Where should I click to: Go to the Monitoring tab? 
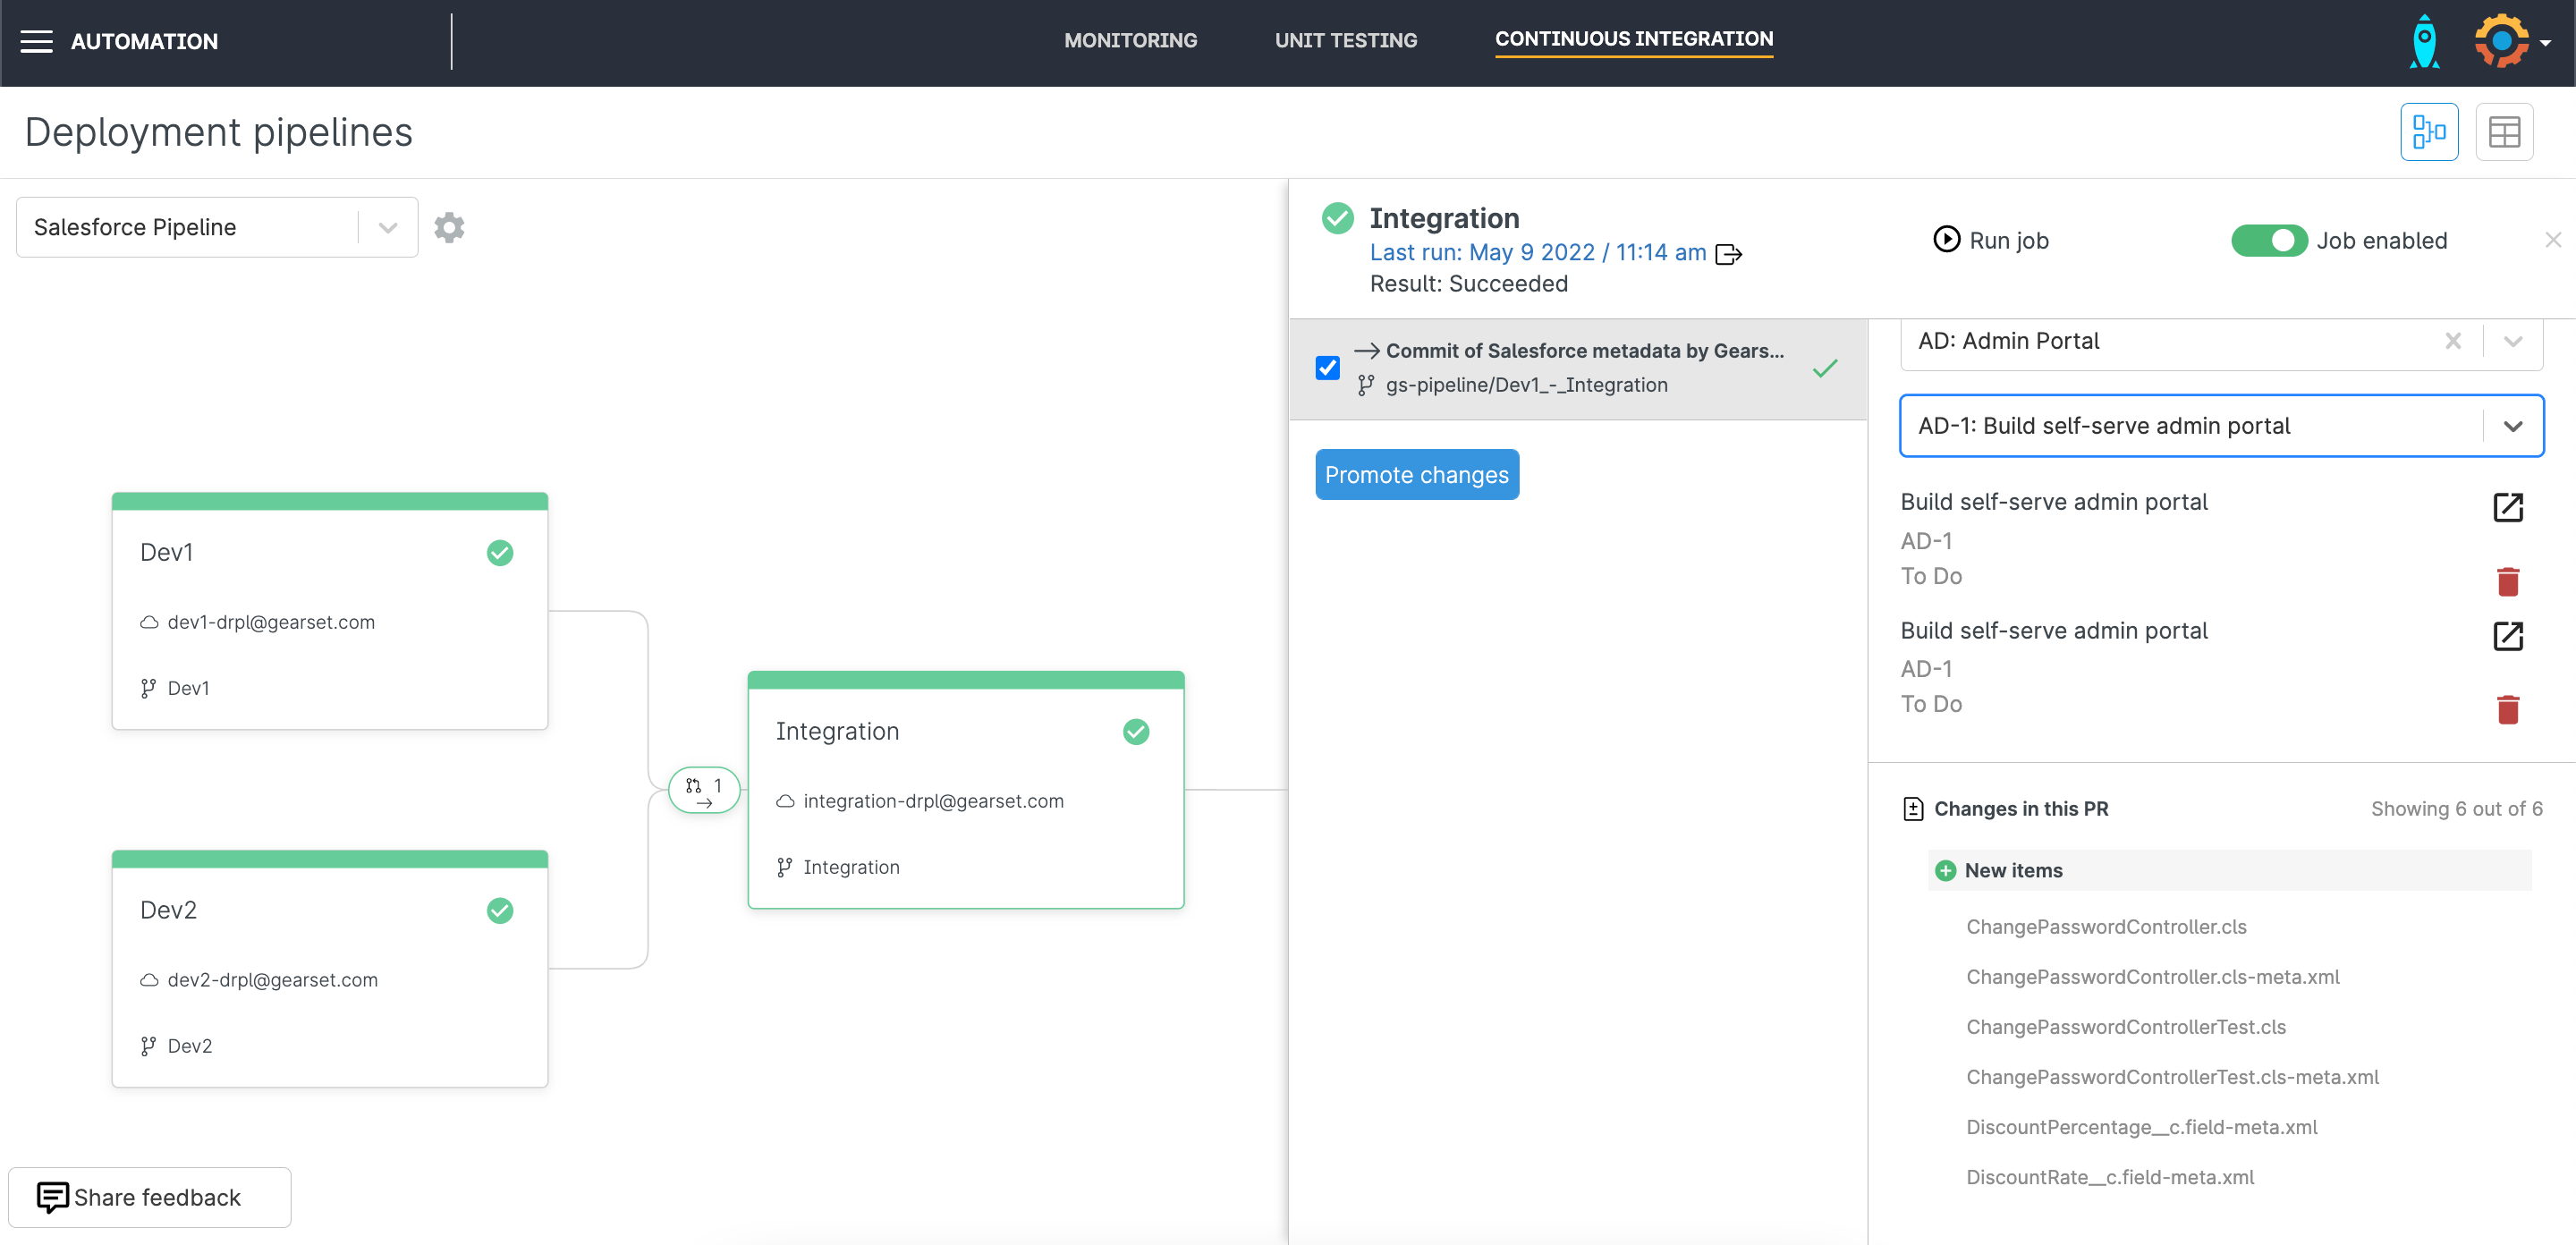(1130, 40)
